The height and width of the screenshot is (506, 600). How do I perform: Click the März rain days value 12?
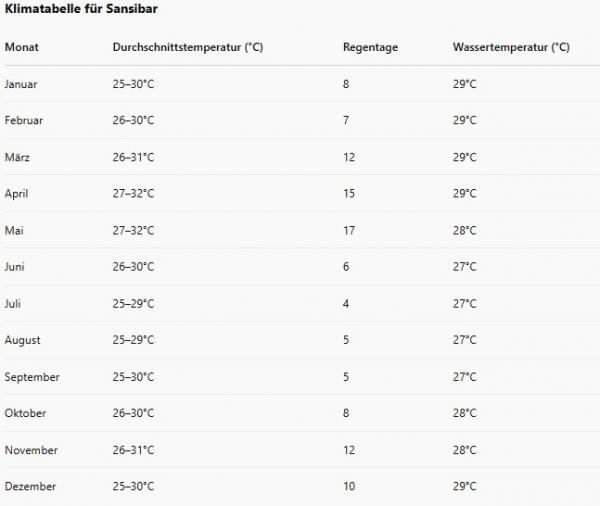349,157
